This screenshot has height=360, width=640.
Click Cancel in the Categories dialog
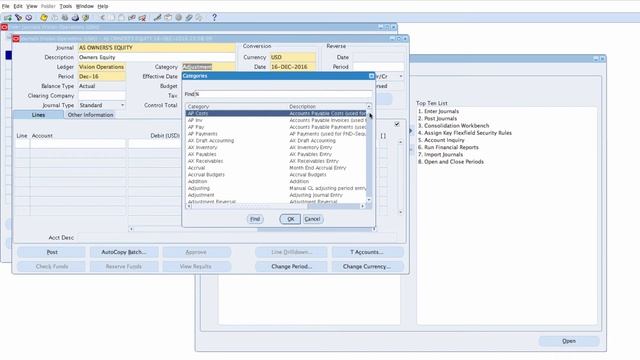coord(313,219)
